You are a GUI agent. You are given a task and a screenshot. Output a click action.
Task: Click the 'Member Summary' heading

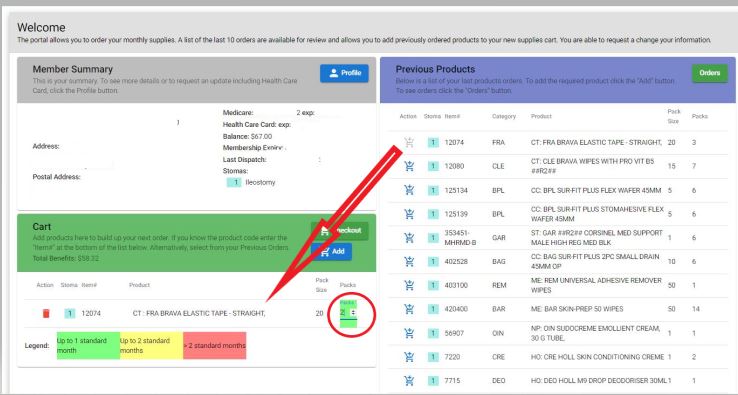click(72, 69)
